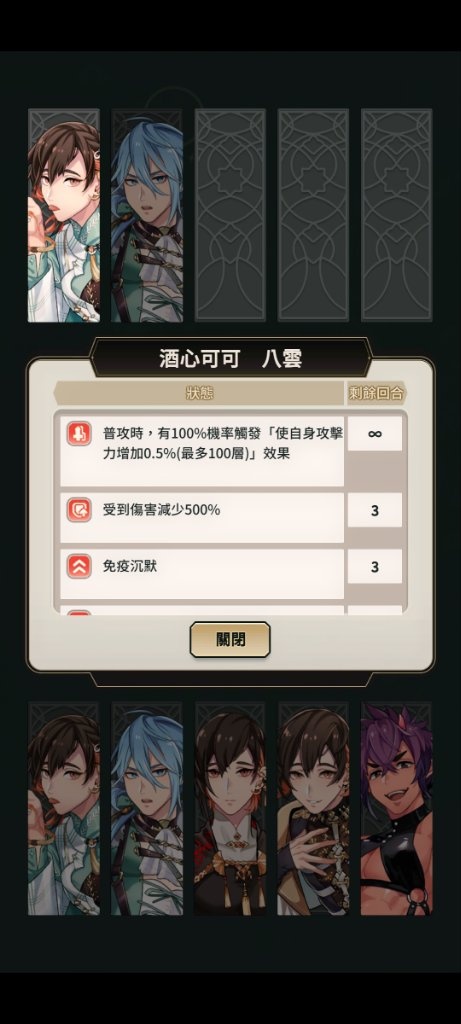
Task: Select brown-haired character in upper team row
Action: point(64,216)
